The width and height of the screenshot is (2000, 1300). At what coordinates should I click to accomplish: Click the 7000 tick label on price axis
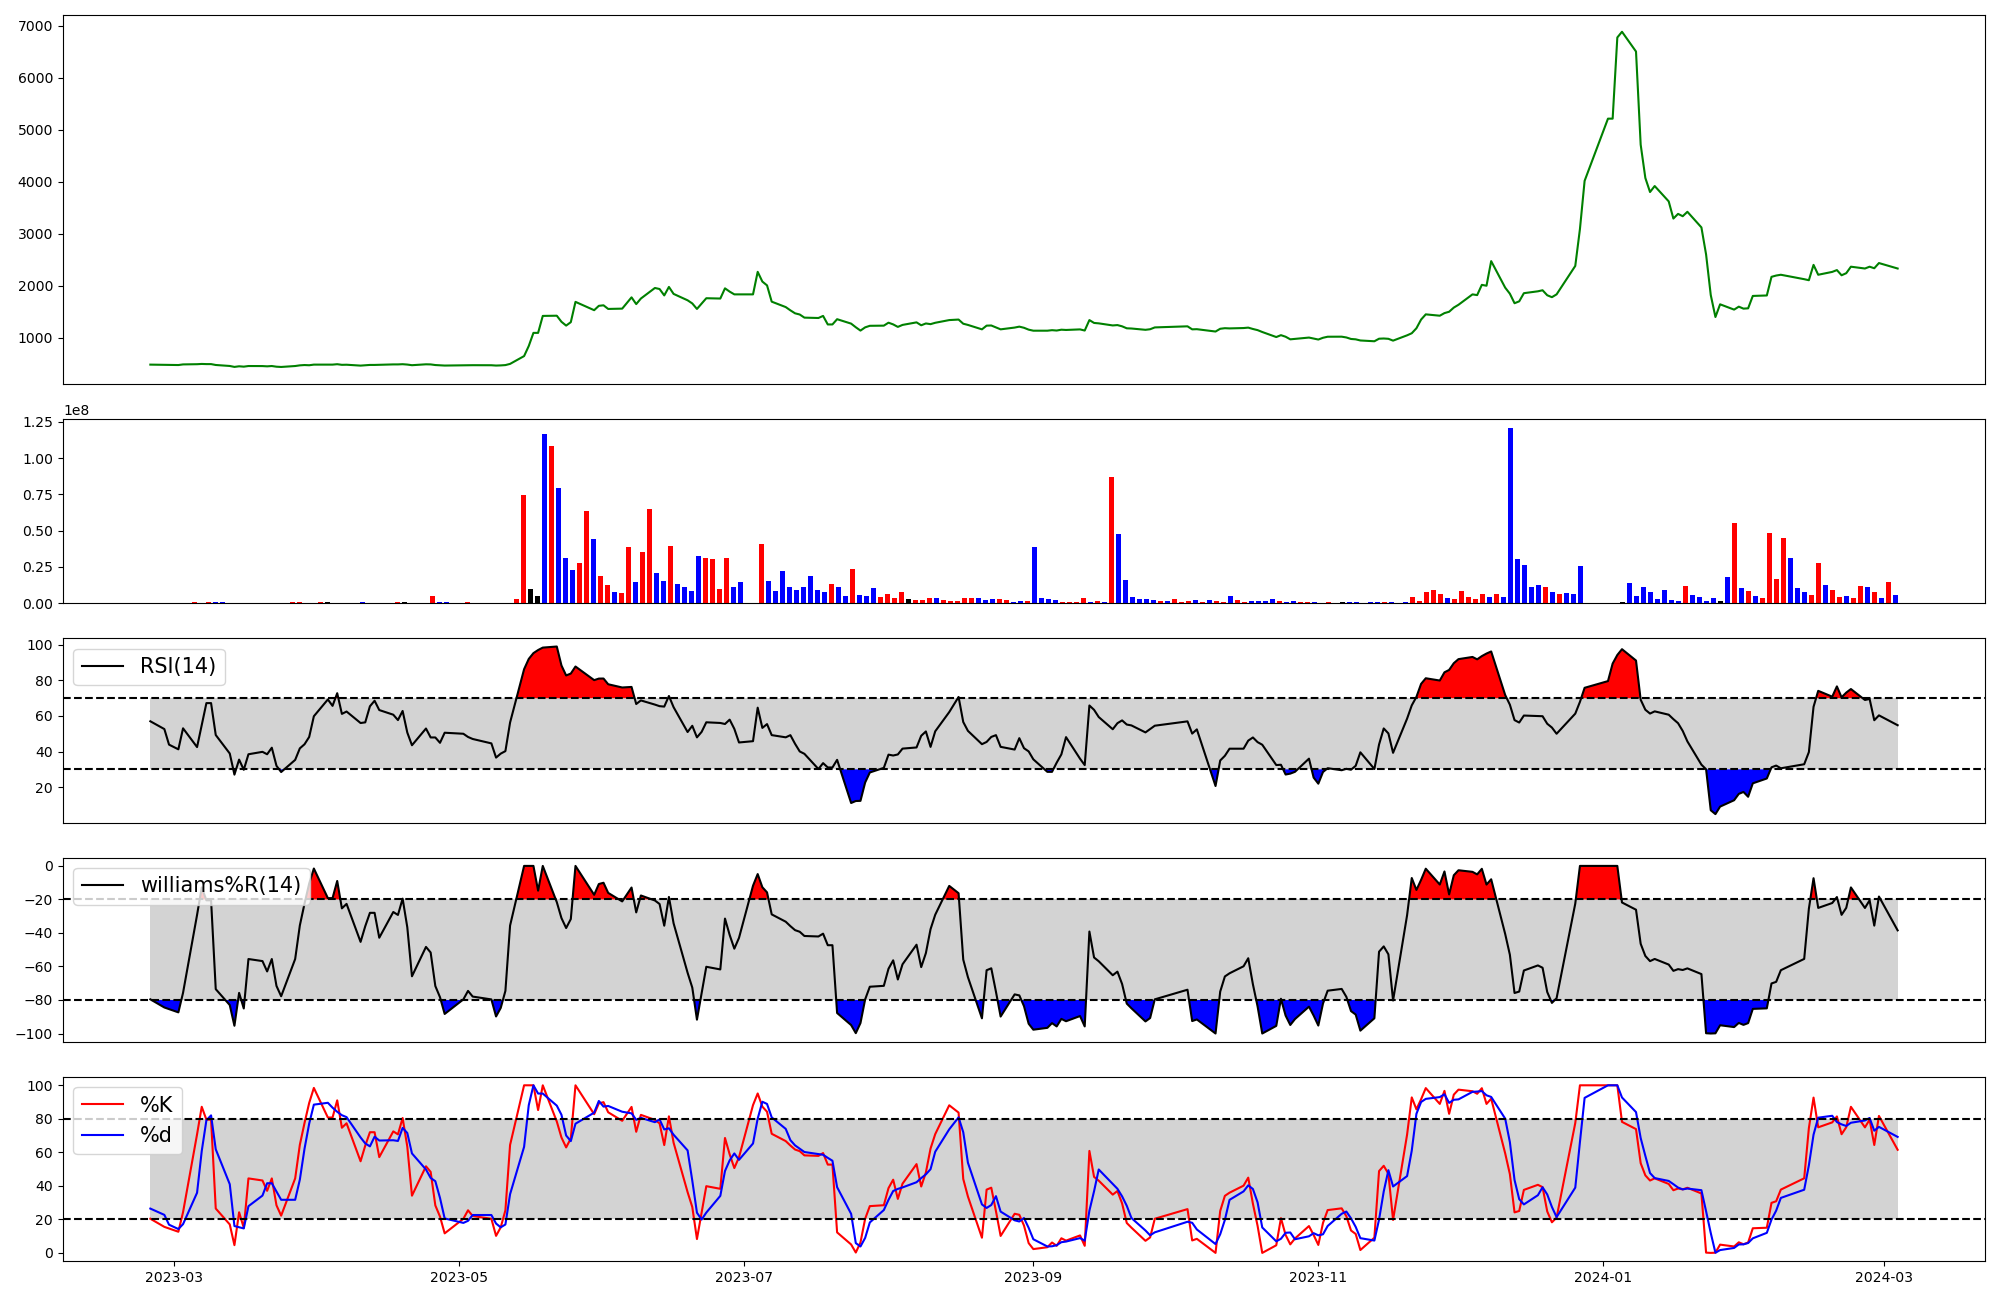pyautogui.click(x=35, y=26)
